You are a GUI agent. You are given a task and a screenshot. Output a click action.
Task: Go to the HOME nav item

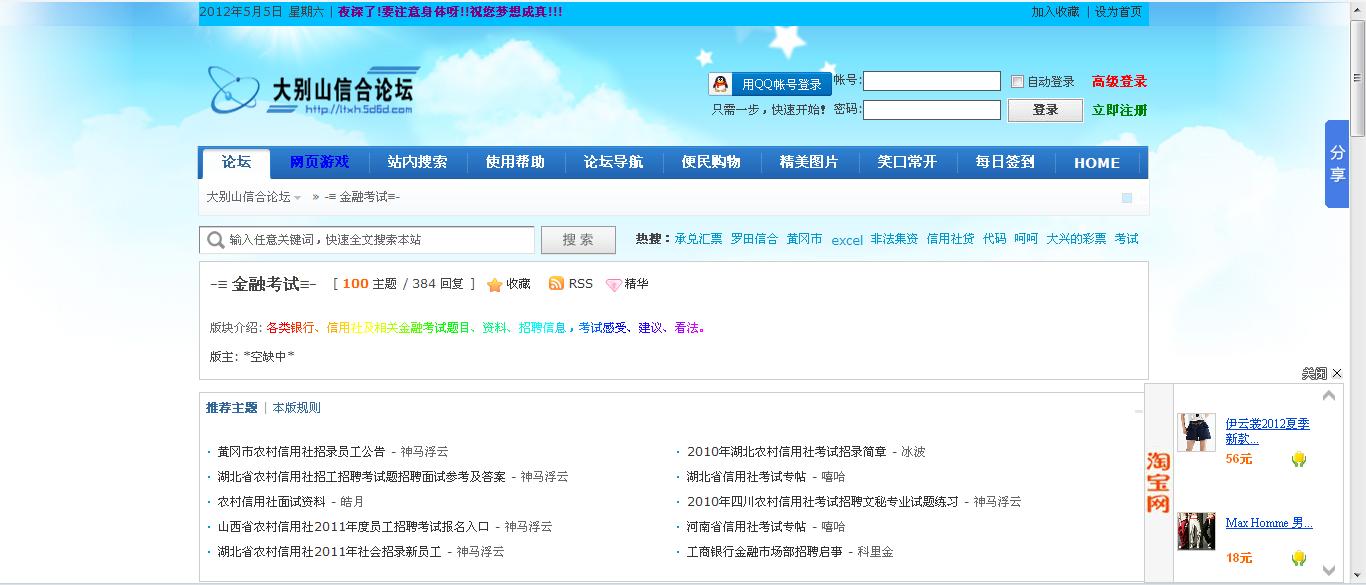pyautogui.click(x=1097, y=163)
